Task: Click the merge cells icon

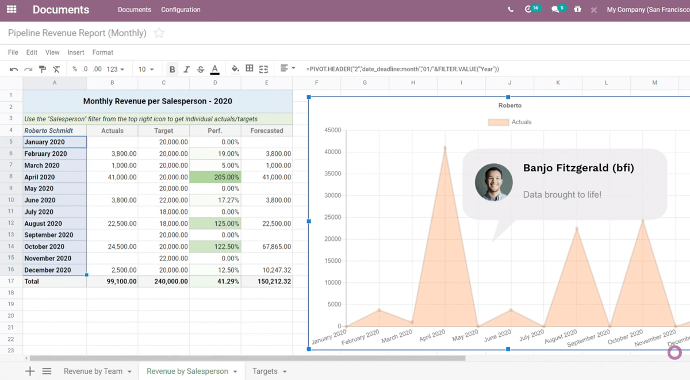Action: (x=264, y=69)
